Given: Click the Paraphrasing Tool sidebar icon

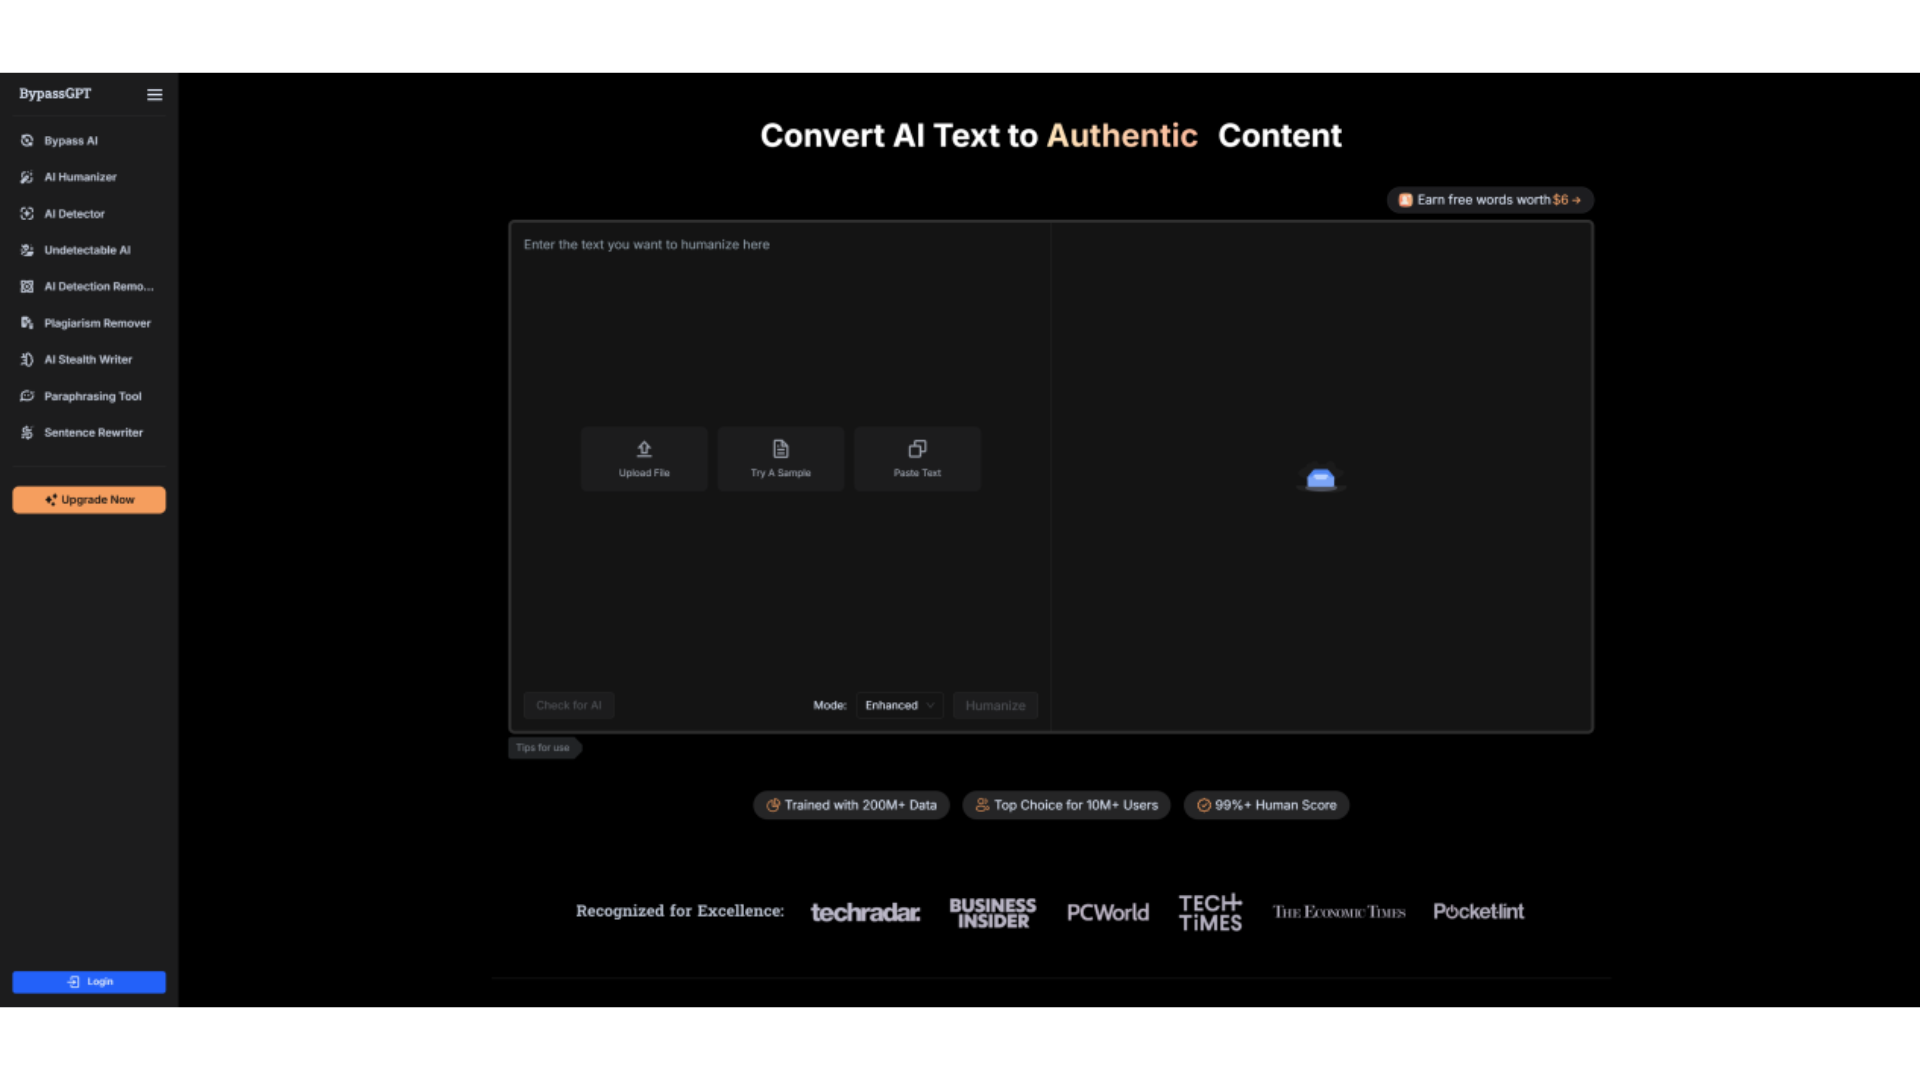Looking at the screenshot, I should [x=27, y=396].
